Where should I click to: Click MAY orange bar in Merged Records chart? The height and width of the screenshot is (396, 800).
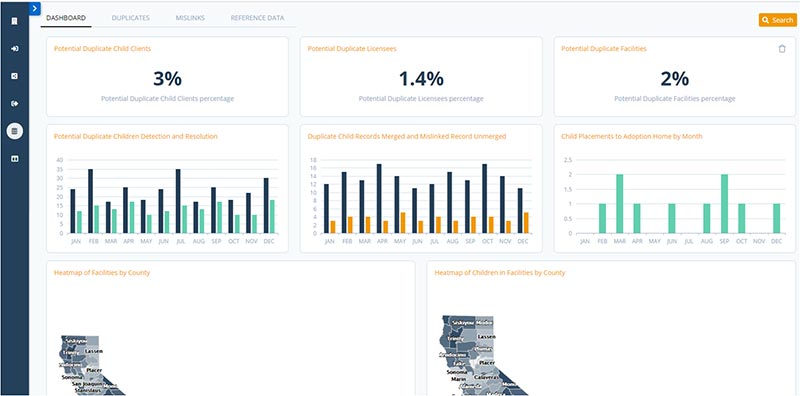(403, 223)
